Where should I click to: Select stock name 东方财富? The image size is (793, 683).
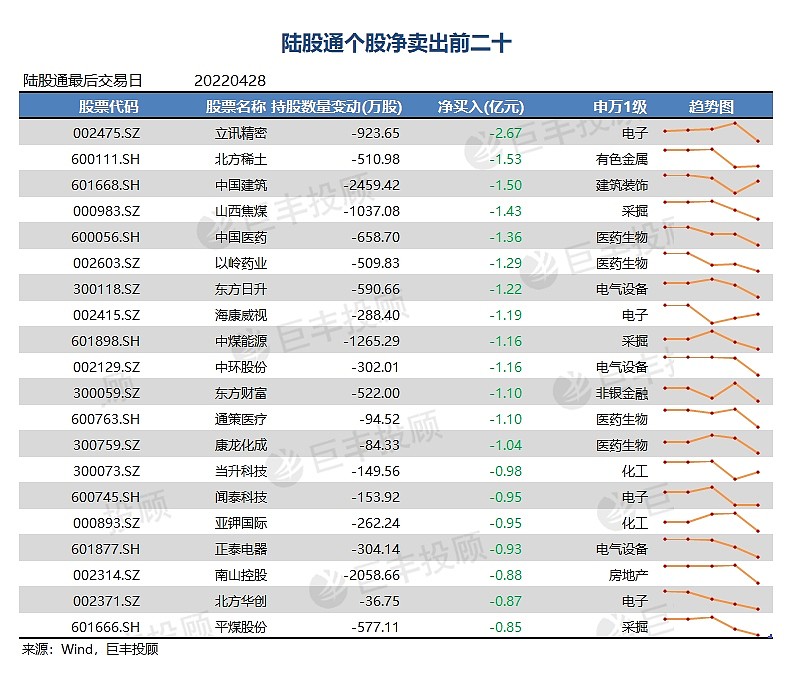pos(241,393)
